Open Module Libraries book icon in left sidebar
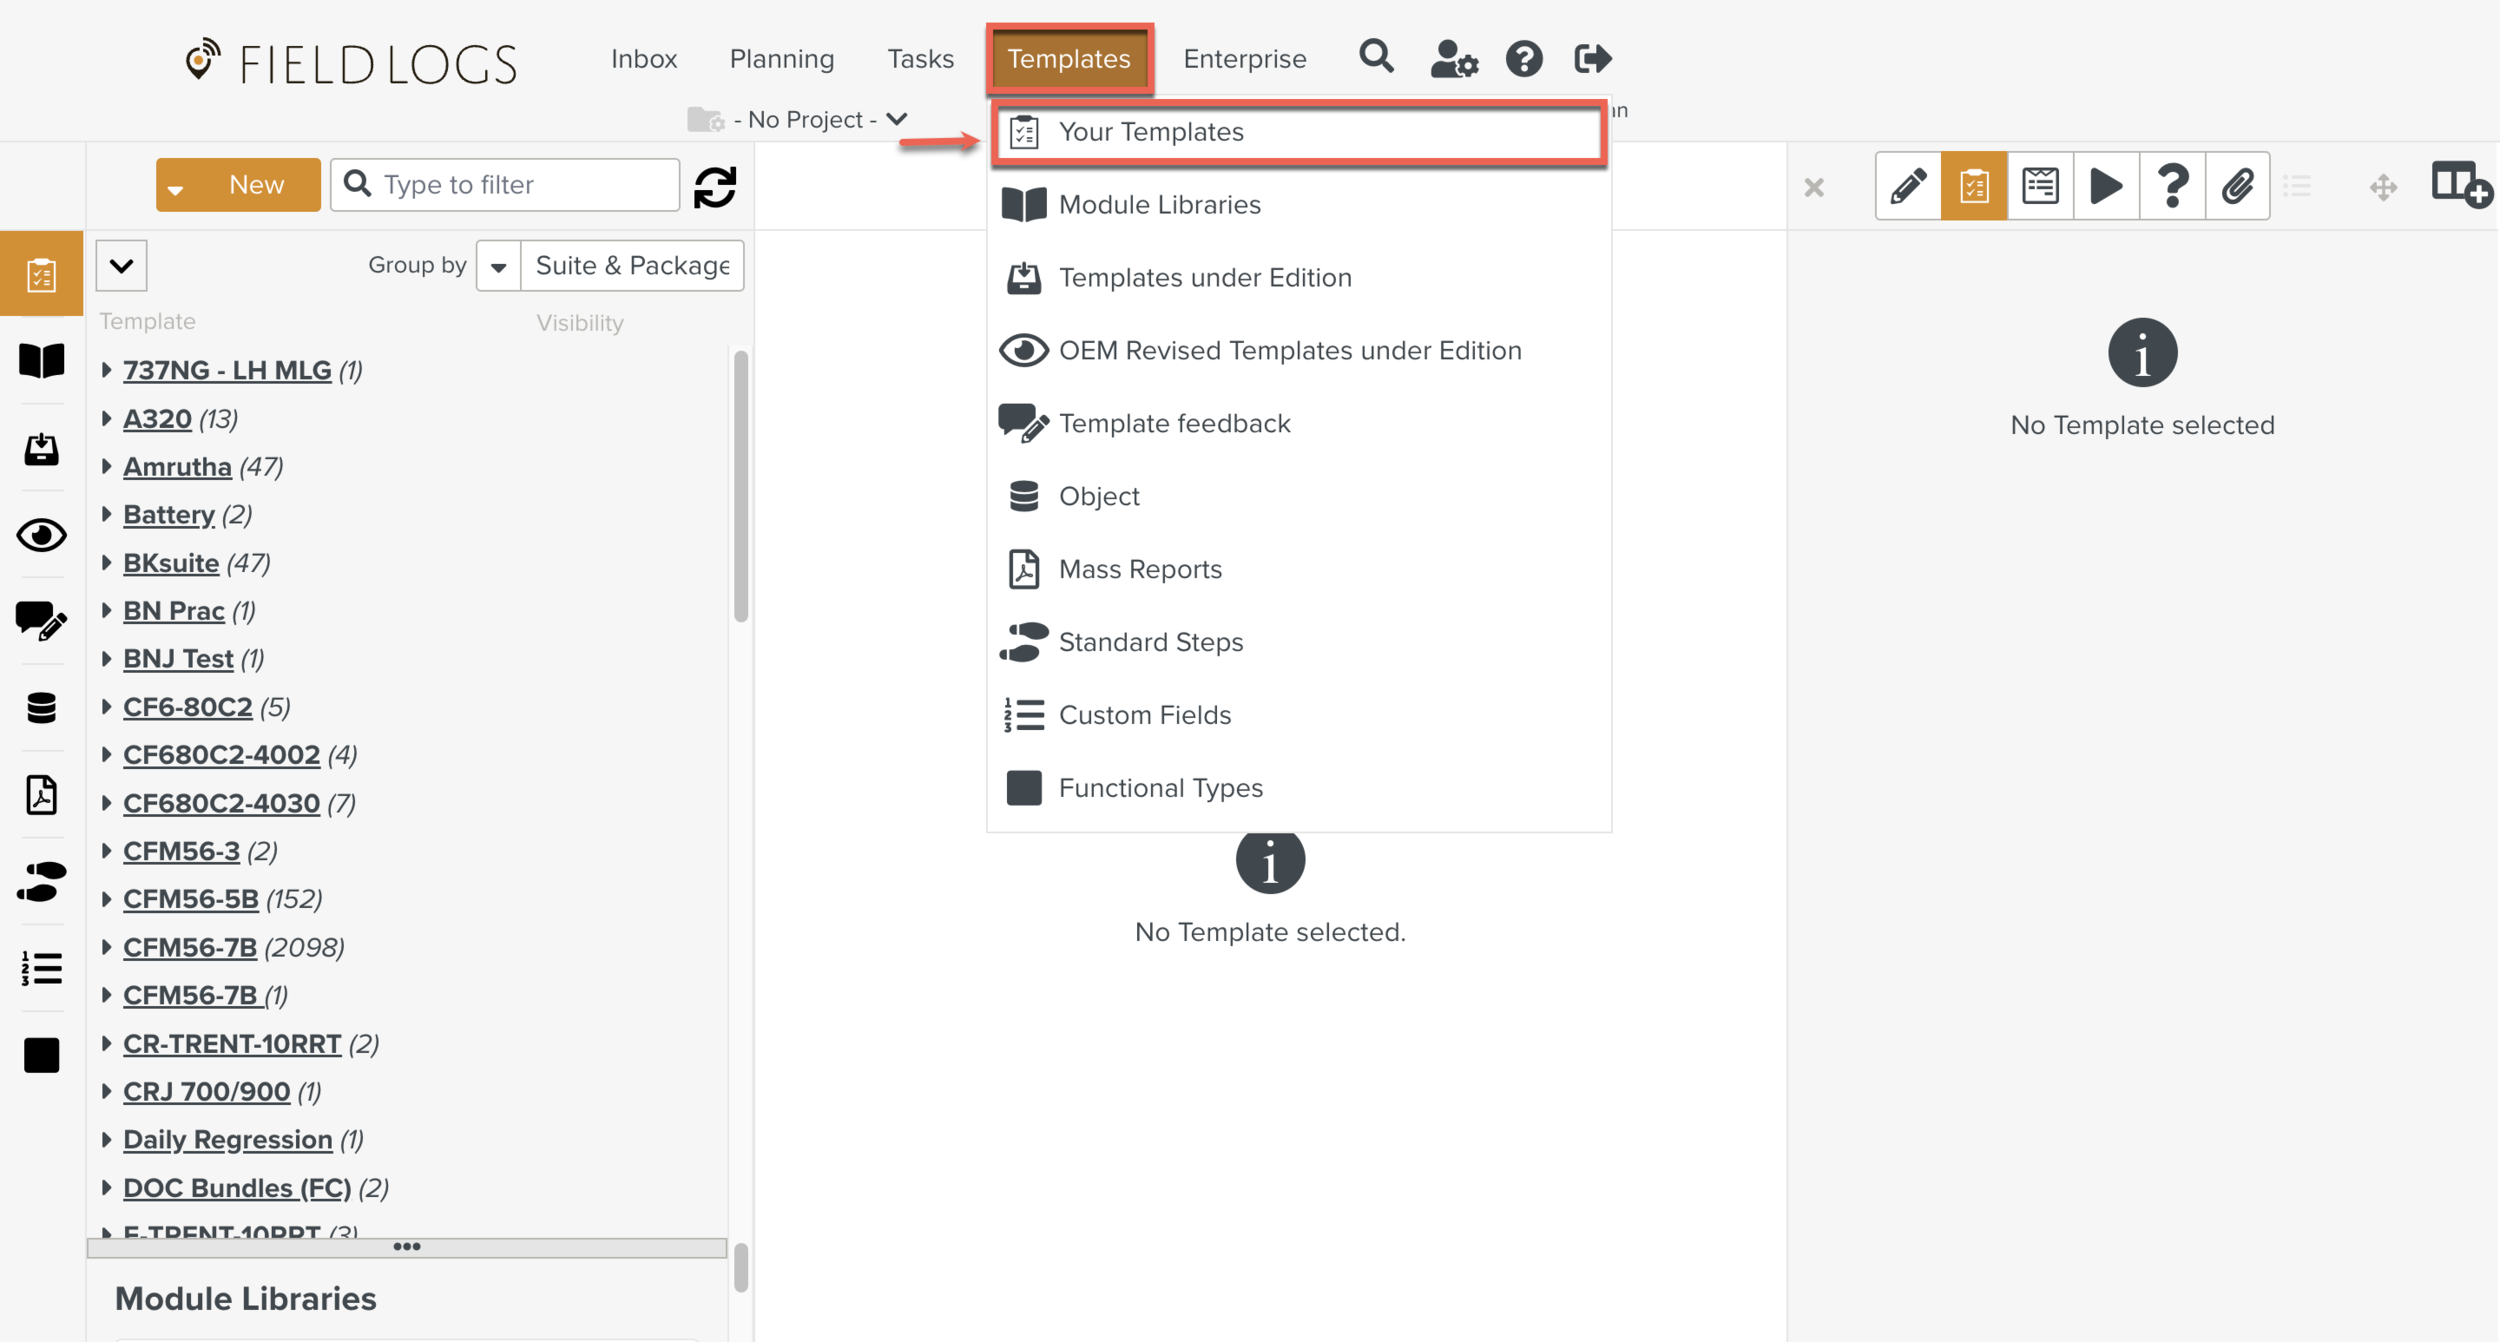The width and height of the screenshot is (2500, 1342). pyautogui.click(x=41, y=361)
